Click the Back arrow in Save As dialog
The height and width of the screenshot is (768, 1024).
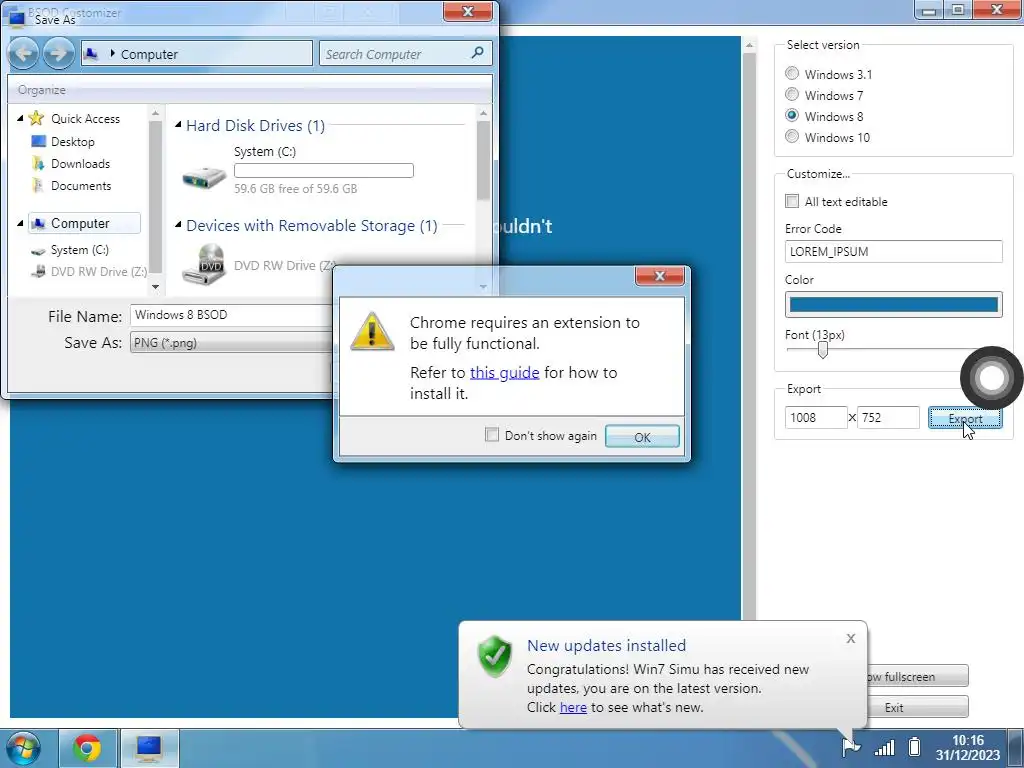(x=23, y=53)
